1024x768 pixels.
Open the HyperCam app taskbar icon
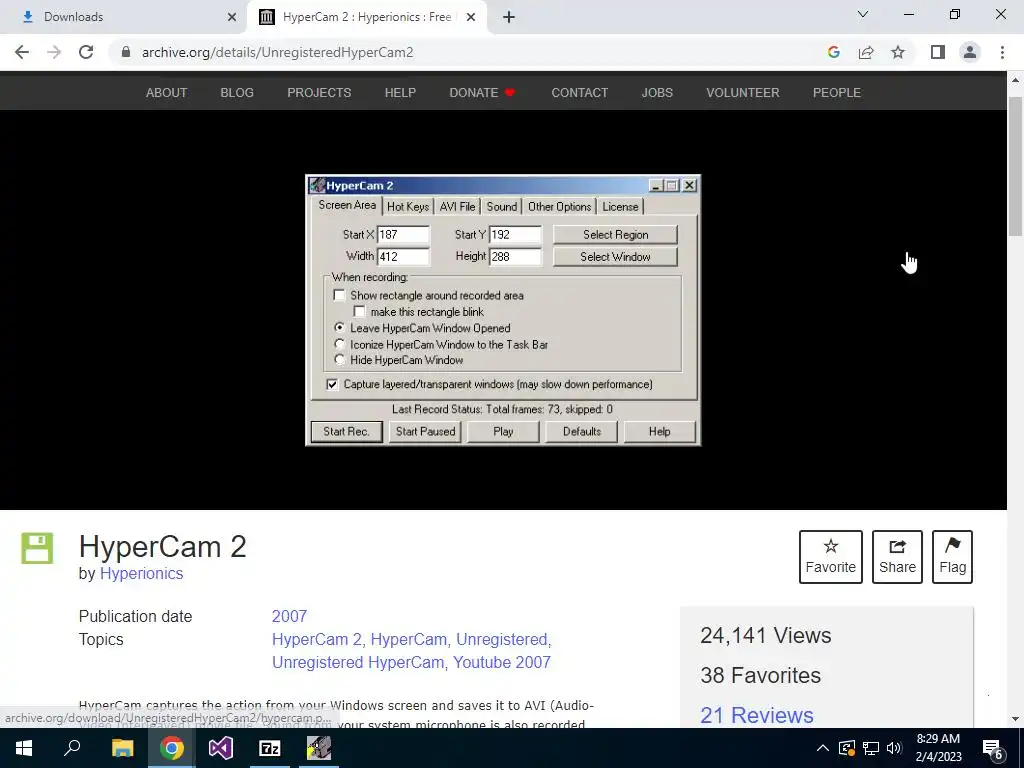click(319, 748)
